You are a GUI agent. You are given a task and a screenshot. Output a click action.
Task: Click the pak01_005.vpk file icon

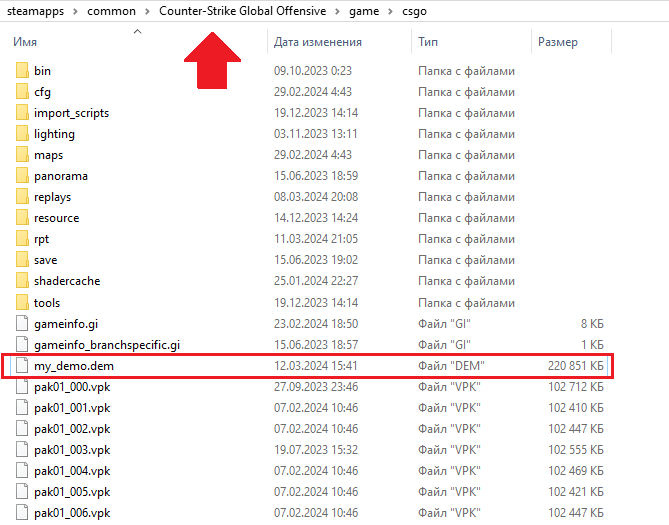coord(22,492)
